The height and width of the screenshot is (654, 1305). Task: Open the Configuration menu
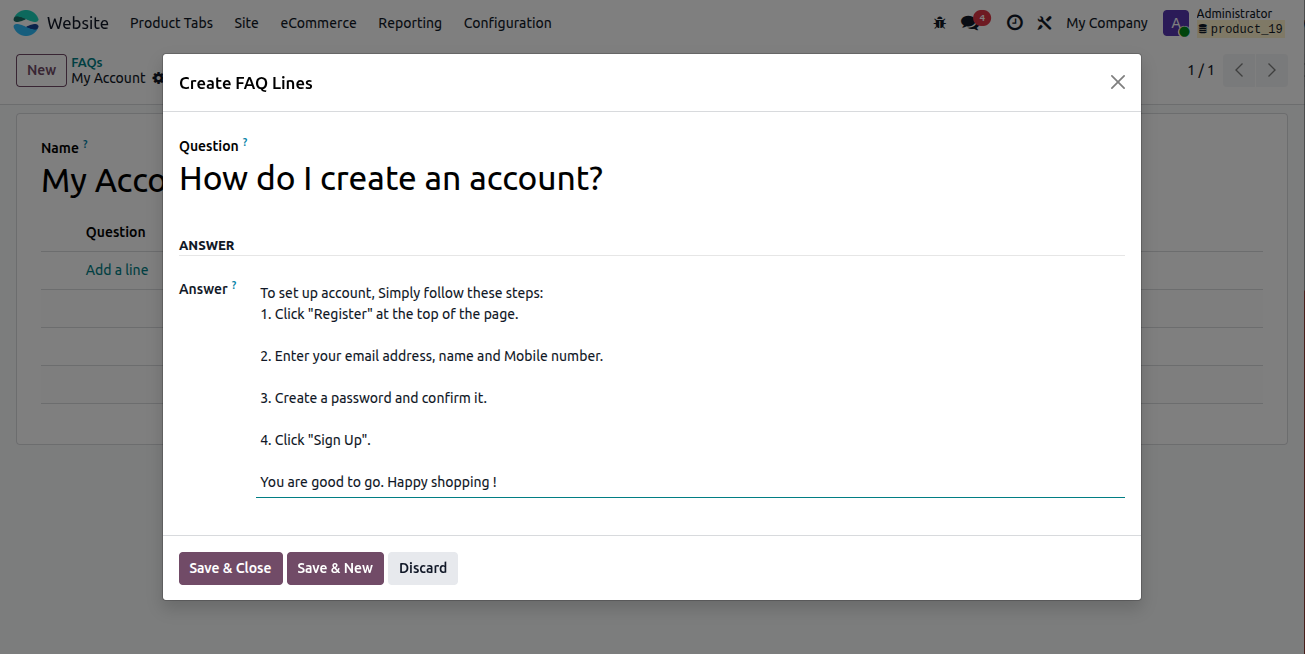(507, 23)
